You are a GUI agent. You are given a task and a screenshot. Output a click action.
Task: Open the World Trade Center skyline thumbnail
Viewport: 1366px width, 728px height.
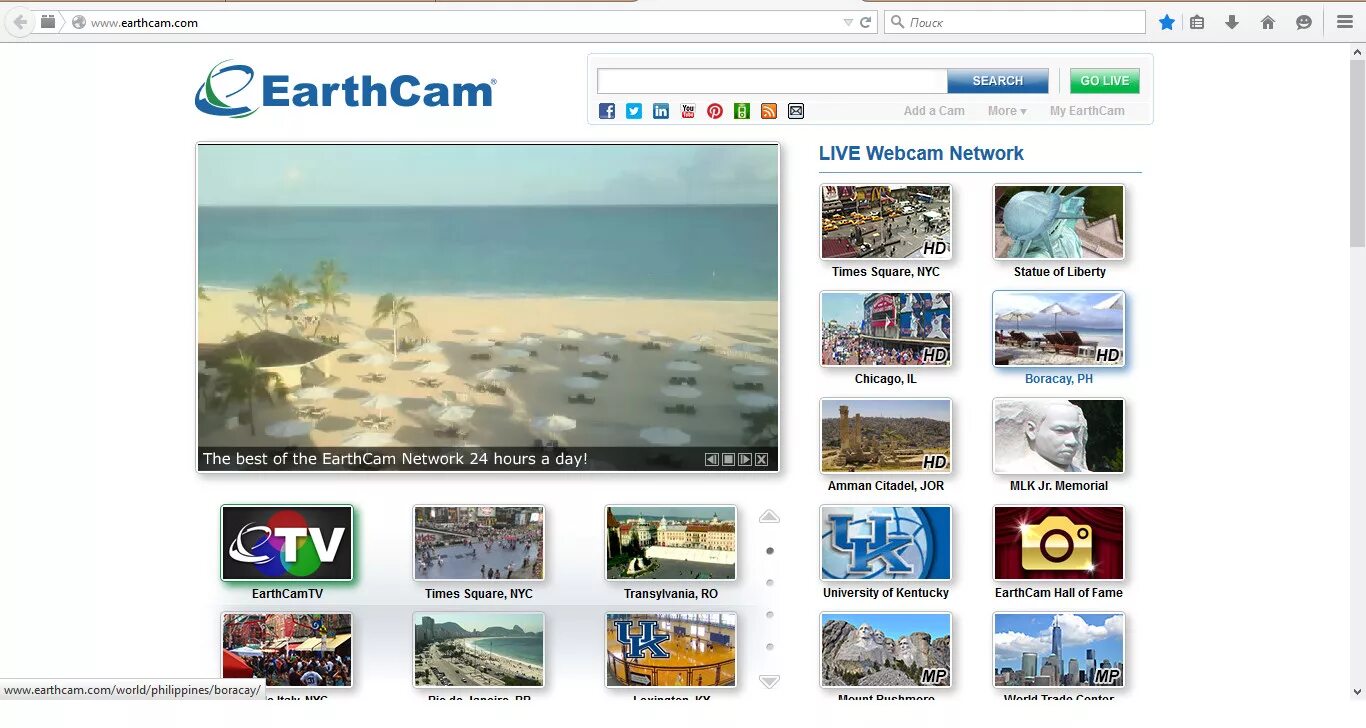pos(1059,650)
